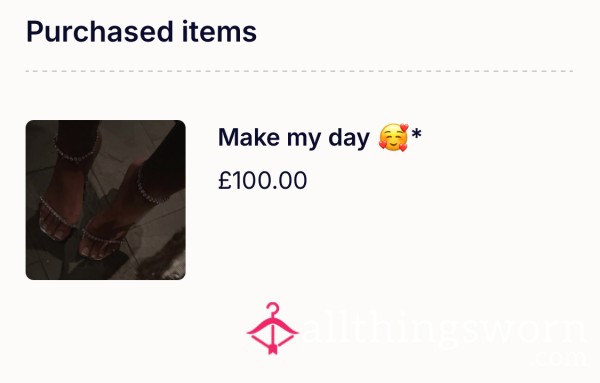Click the pink hanger logo icon
600x383 pixels.
point(272,329)
